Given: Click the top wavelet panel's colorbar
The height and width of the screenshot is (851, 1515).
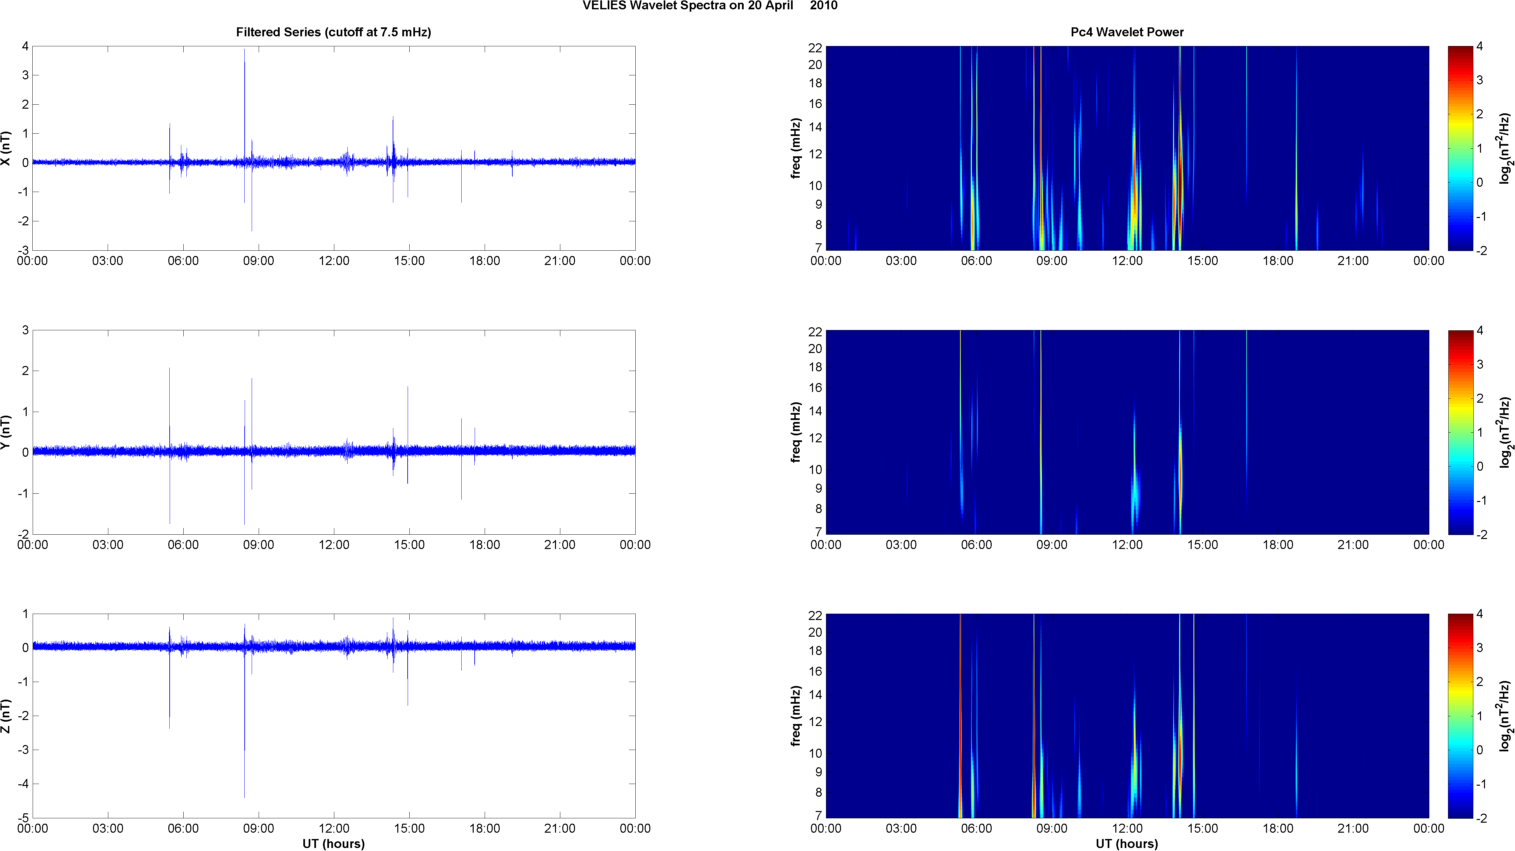Looking at the screenshot, I should 1460,148.
